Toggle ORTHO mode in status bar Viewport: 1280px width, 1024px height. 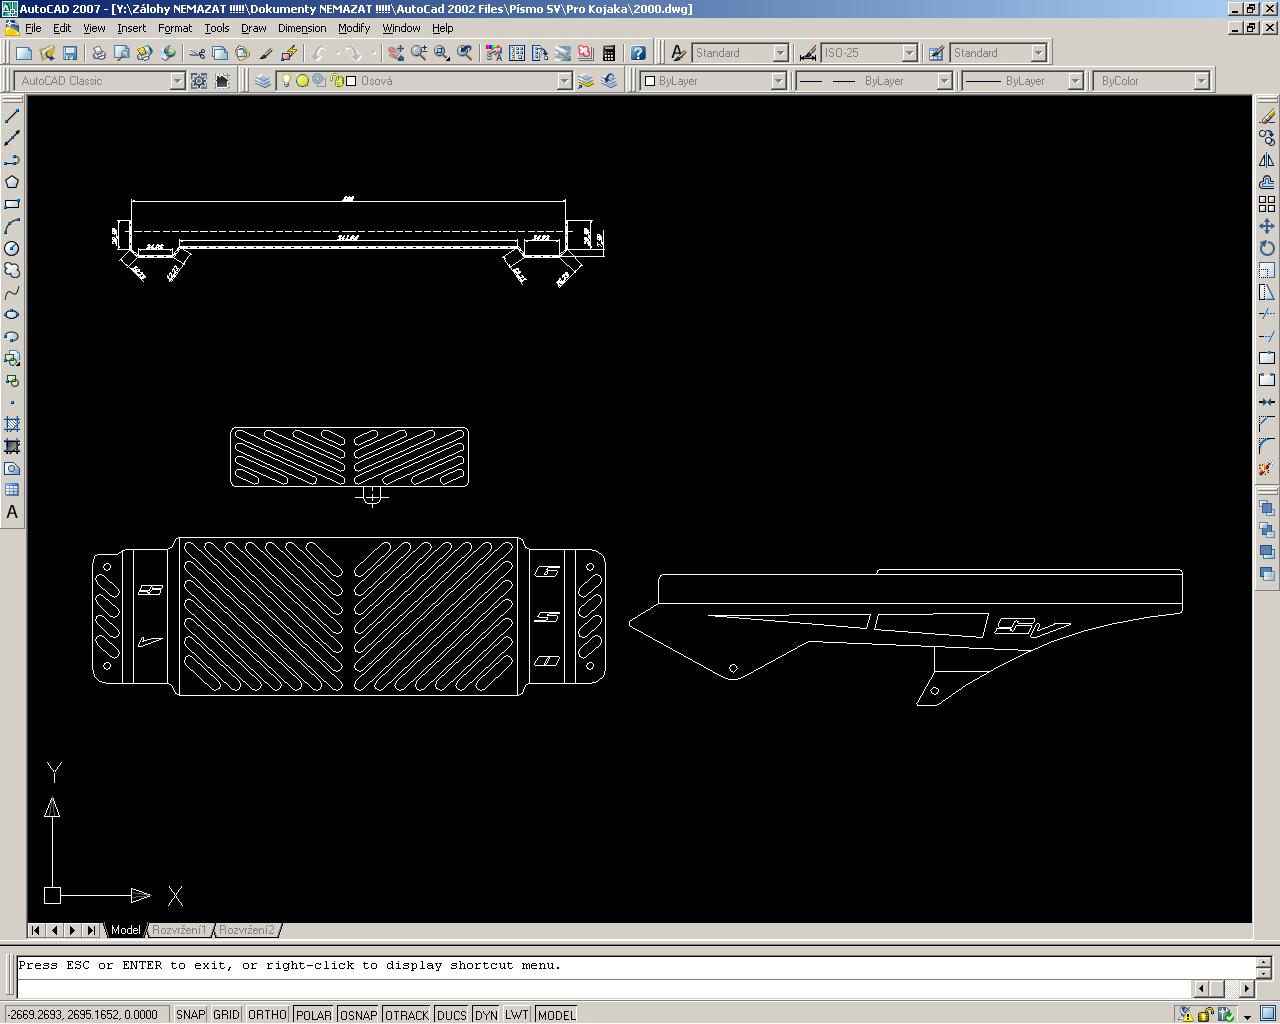coord(267,1014)
